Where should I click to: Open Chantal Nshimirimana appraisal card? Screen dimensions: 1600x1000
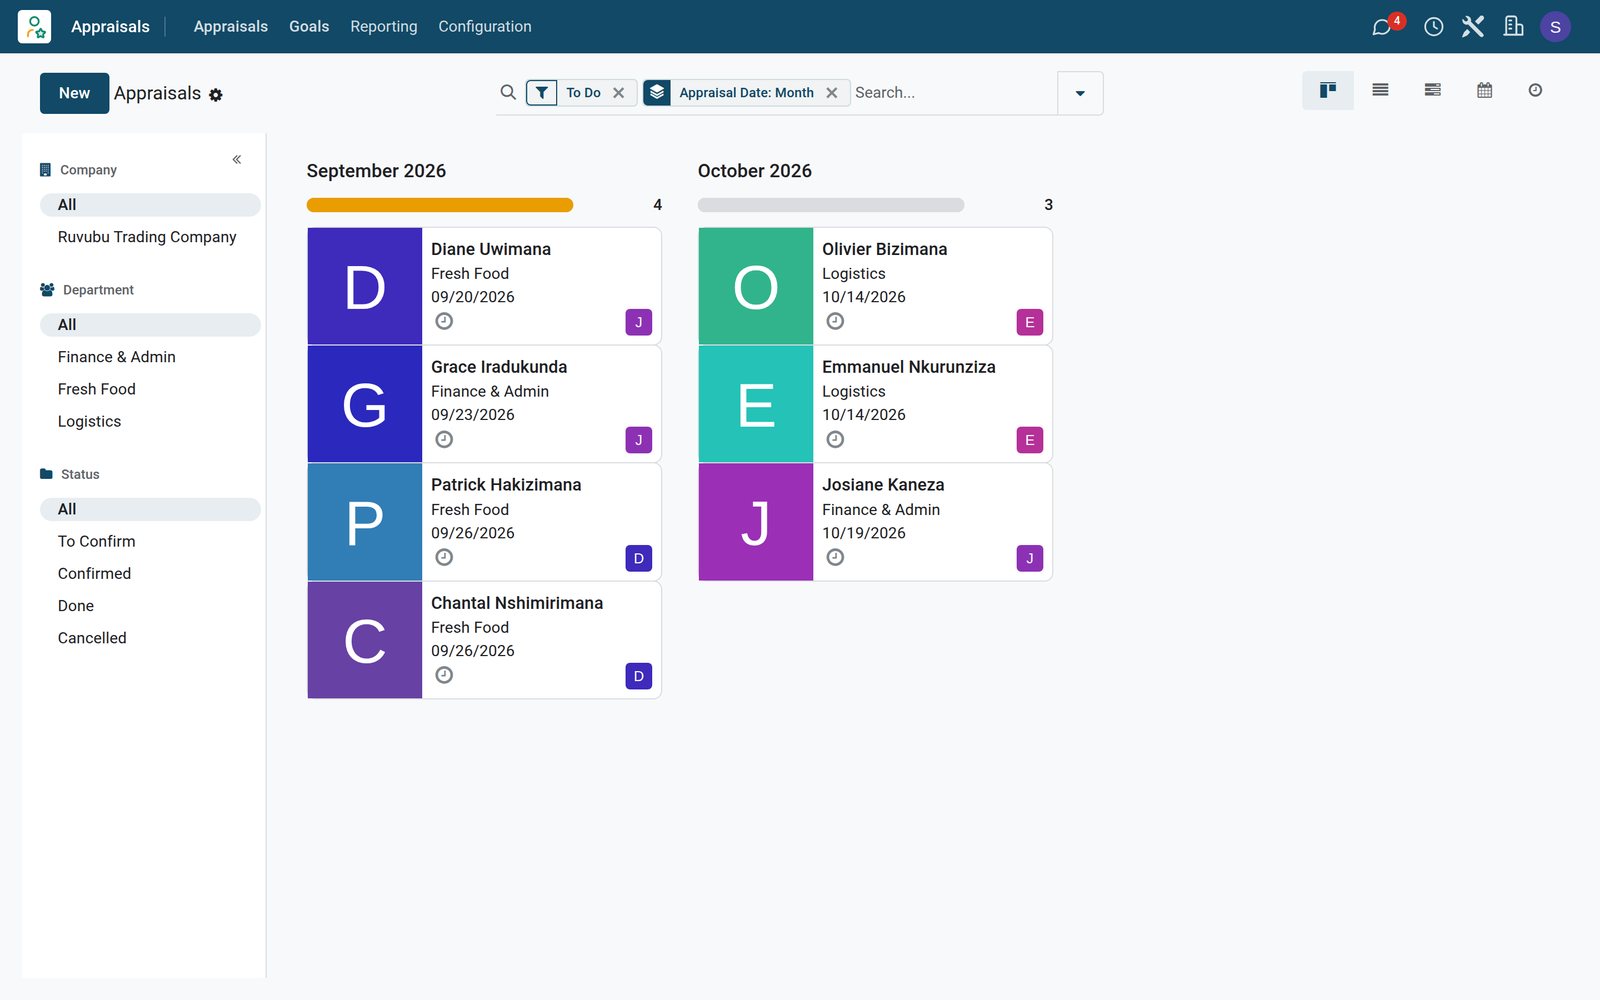pyautogui.click(x=484, y=640)
